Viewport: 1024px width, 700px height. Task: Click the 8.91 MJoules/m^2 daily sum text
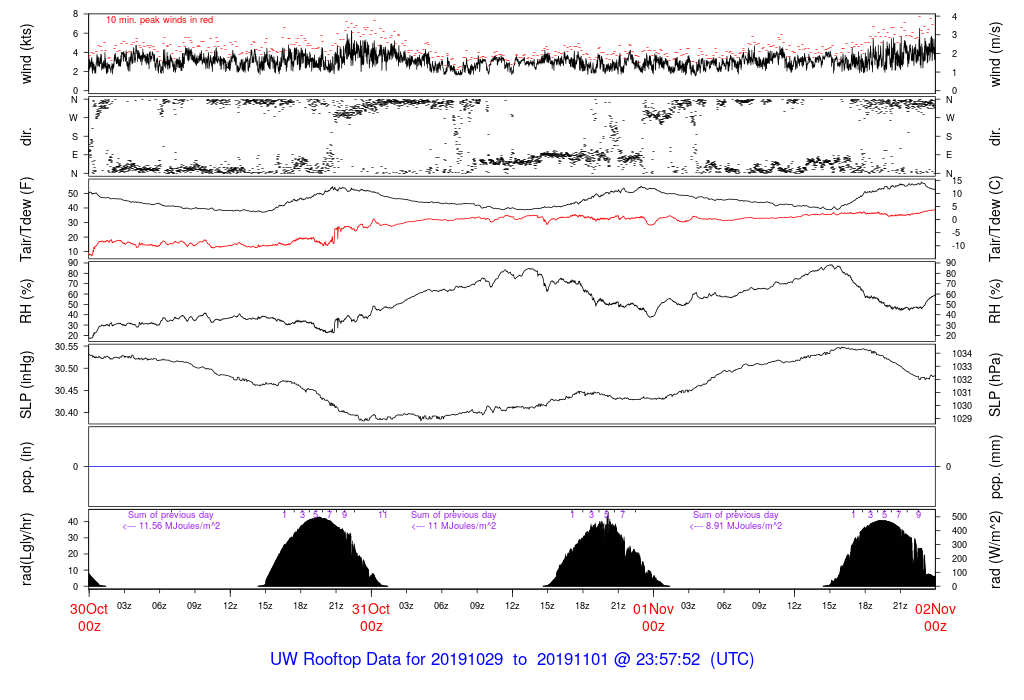click(736, 526)
